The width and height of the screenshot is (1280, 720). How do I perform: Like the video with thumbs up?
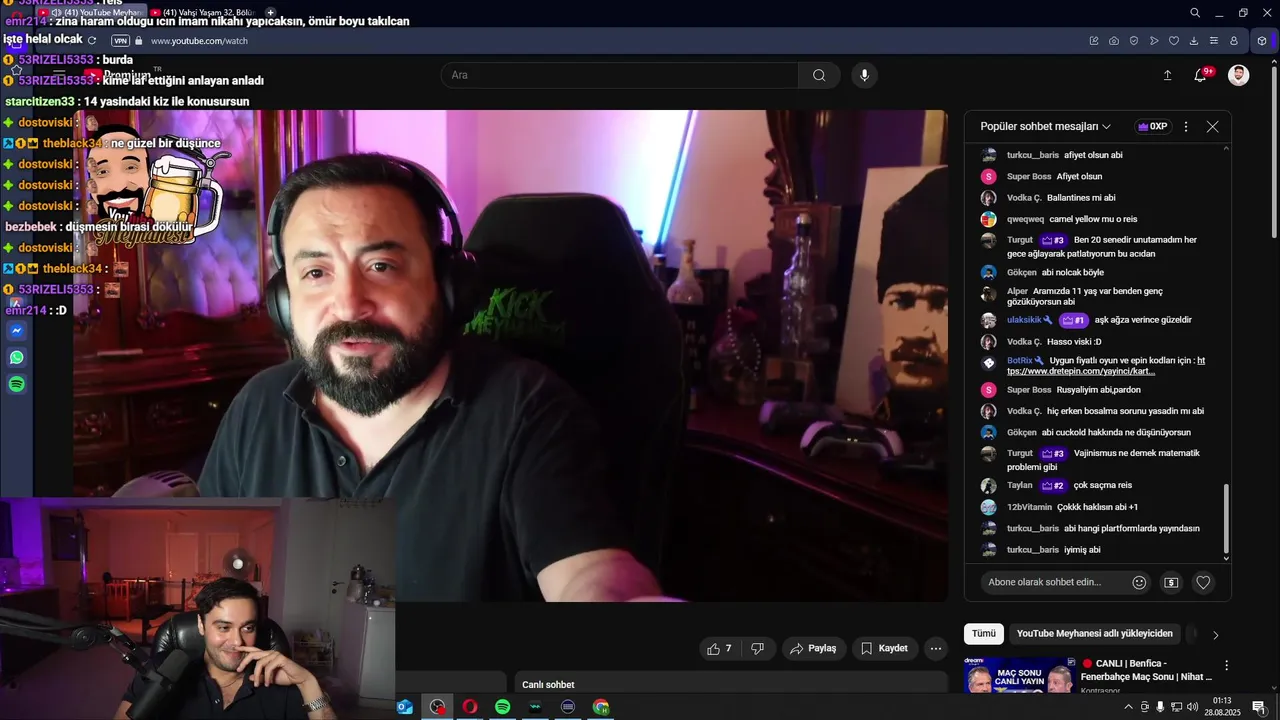(719, 649)
